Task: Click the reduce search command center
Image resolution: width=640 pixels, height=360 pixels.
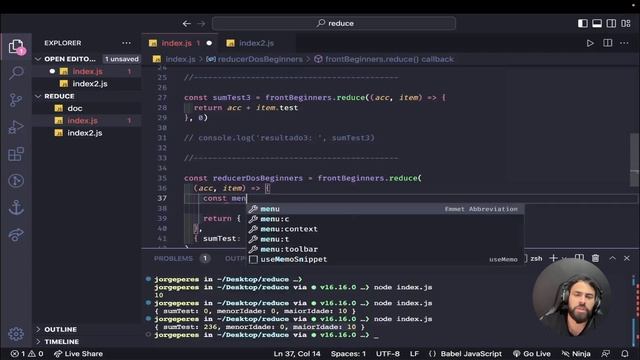Action: [x=334, y=23]
